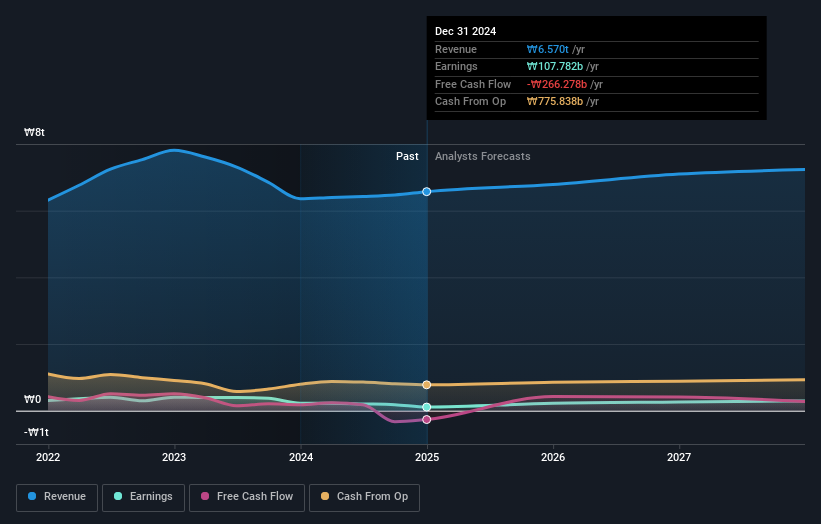Click the ₩0 y-axis label
The width and height of the screenshot is (821, 524).
click(32, 399)
